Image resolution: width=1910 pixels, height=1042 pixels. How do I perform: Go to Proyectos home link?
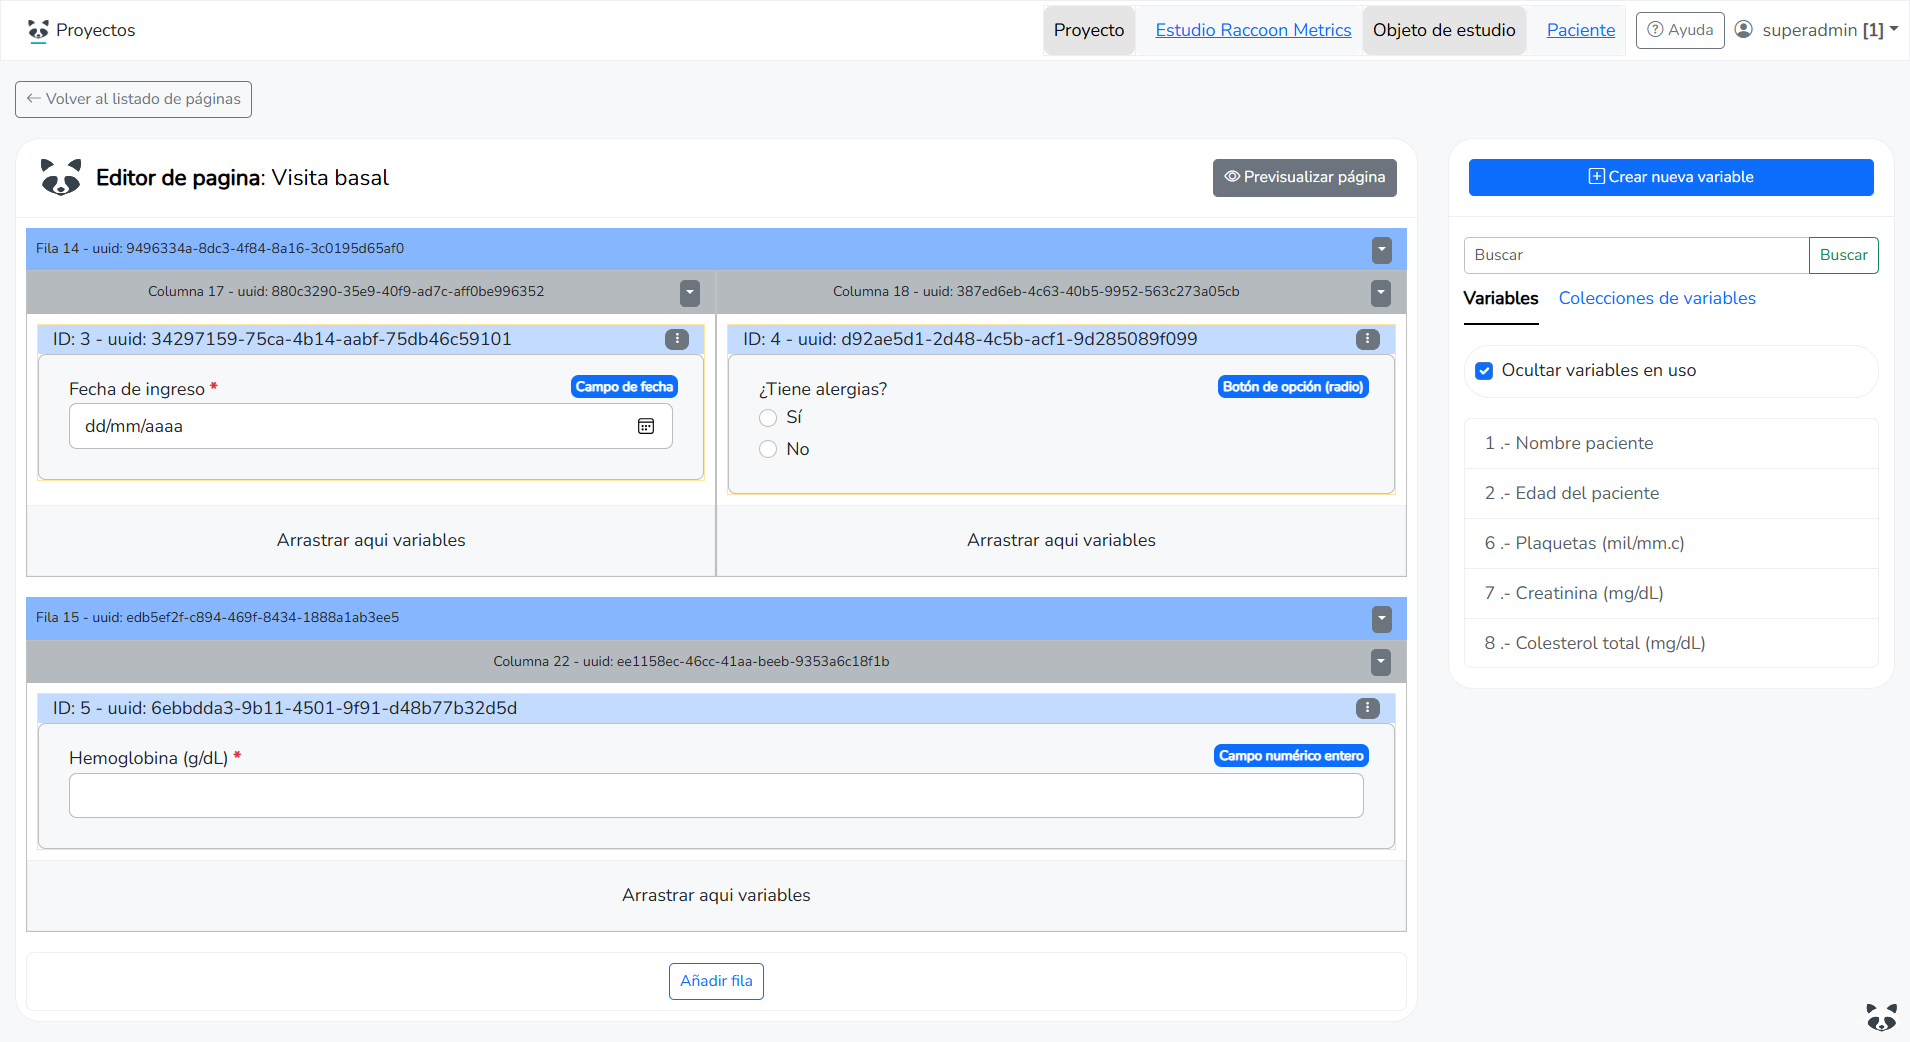95,30
